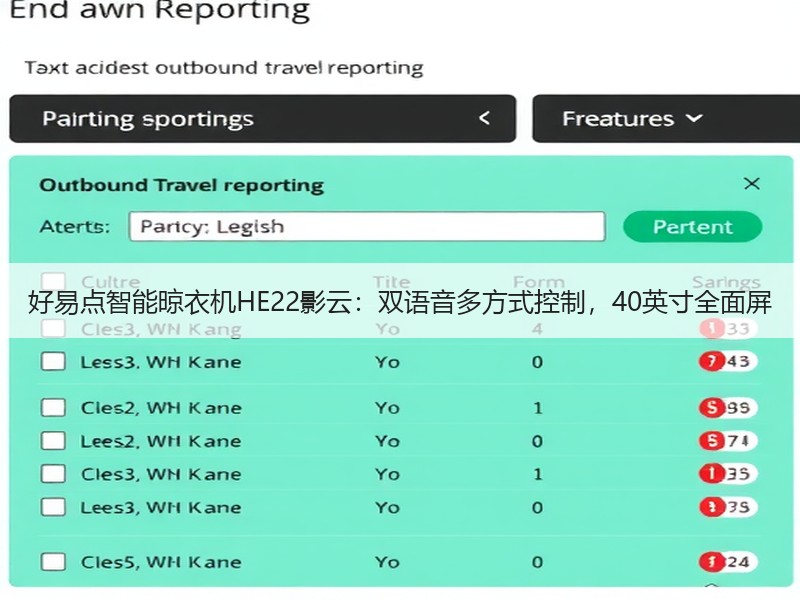Click Yo cell in Cles5 row
This screenshot has width=800, height=600.
(387, 562)
